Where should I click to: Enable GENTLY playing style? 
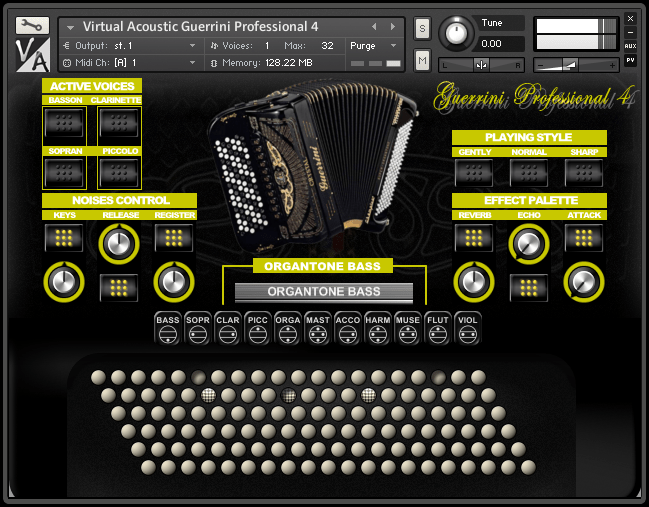pyautogui.click(x=474, y=173)
